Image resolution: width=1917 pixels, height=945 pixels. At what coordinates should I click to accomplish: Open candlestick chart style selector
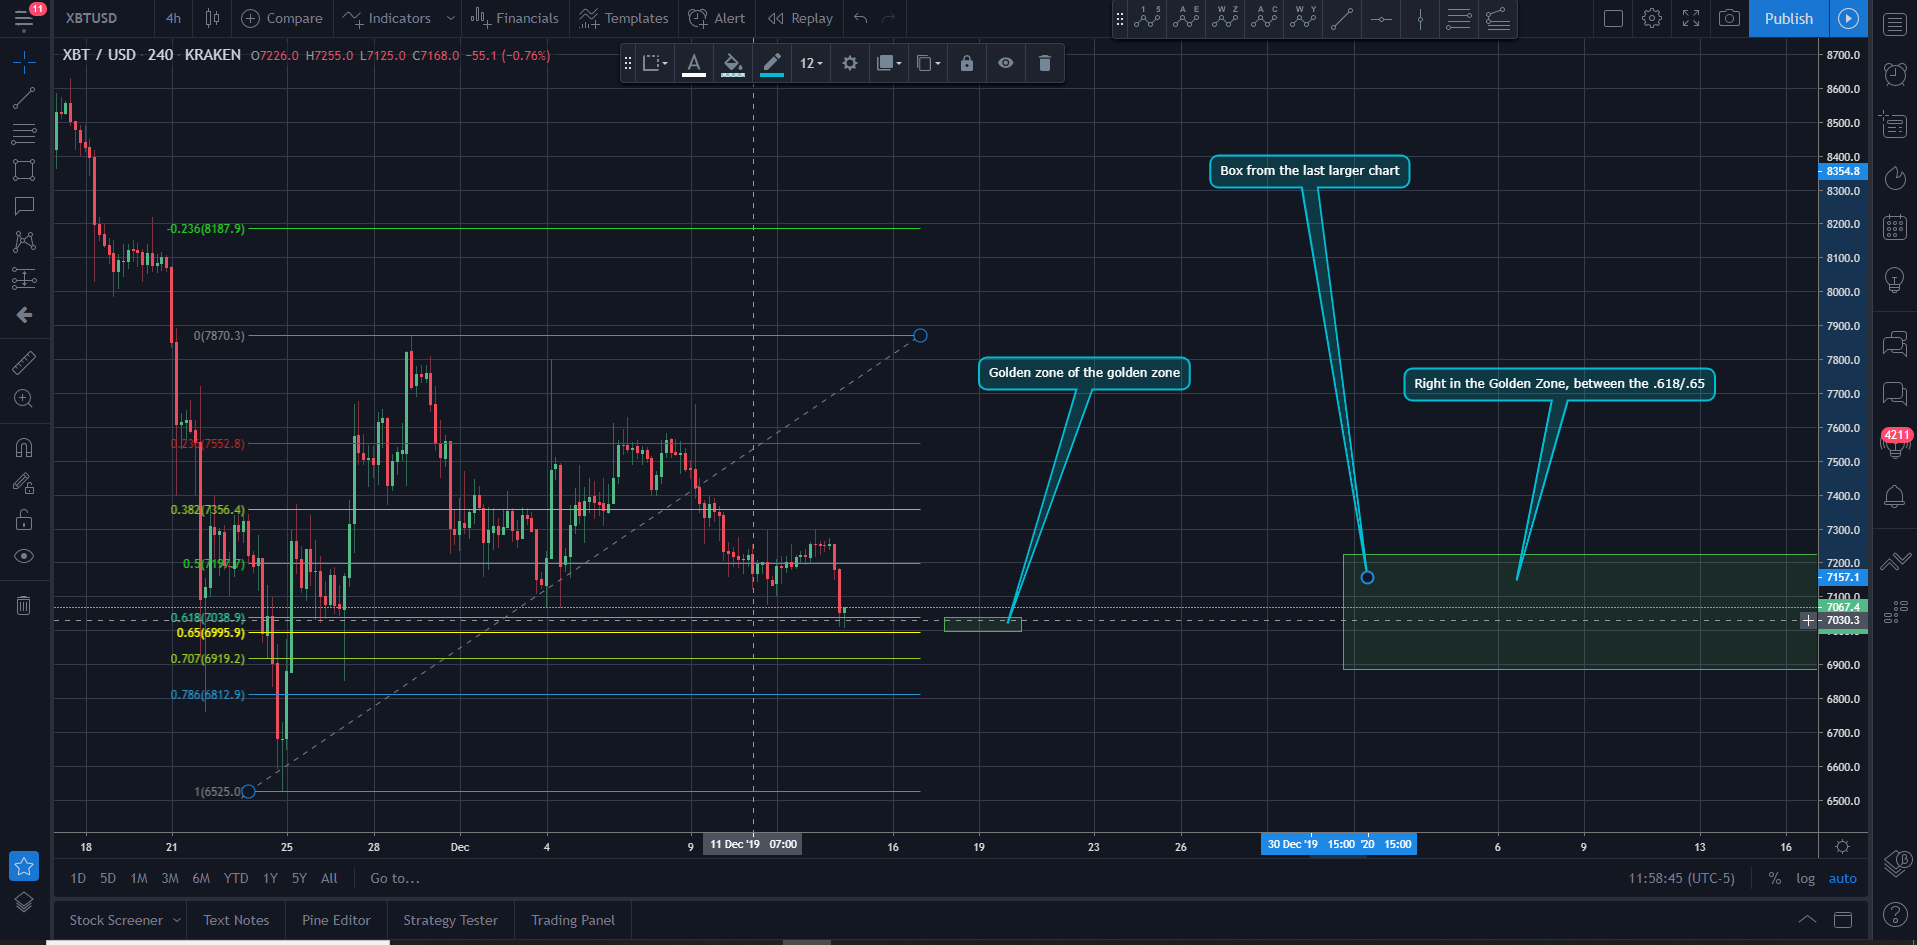[212, 18]
